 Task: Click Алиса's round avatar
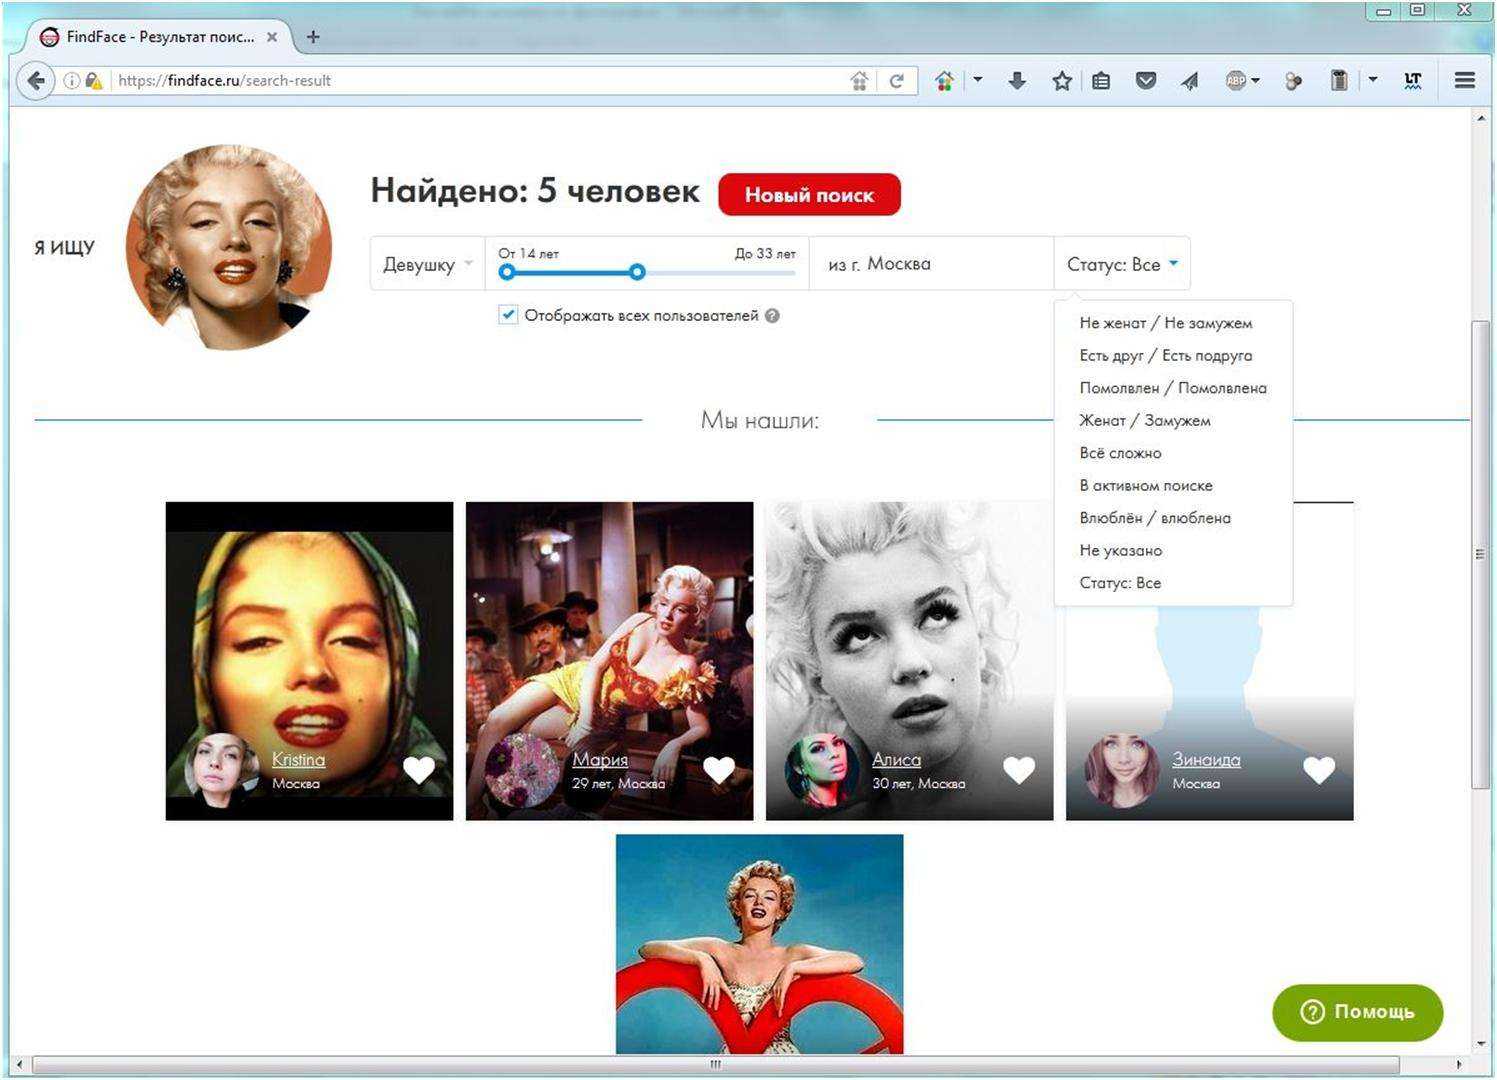pyautogui.click(x=822, y=770)
